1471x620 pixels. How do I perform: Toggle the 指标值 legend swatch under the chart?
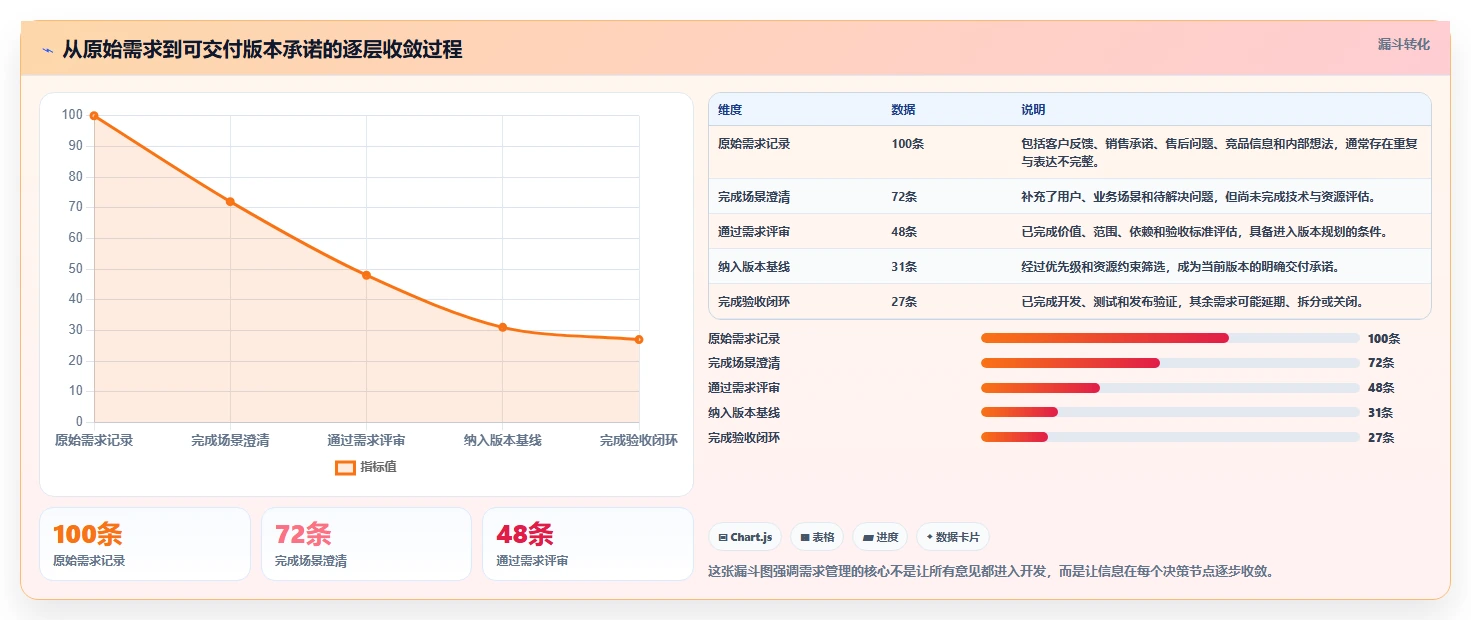coord(345,467)
